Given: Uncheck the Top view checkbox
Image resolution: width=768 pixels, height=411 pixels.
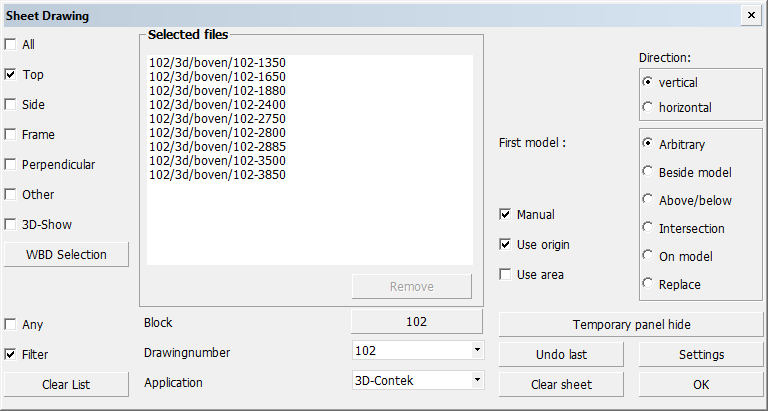Looking at the screenshot, I should tap(11, 75).
